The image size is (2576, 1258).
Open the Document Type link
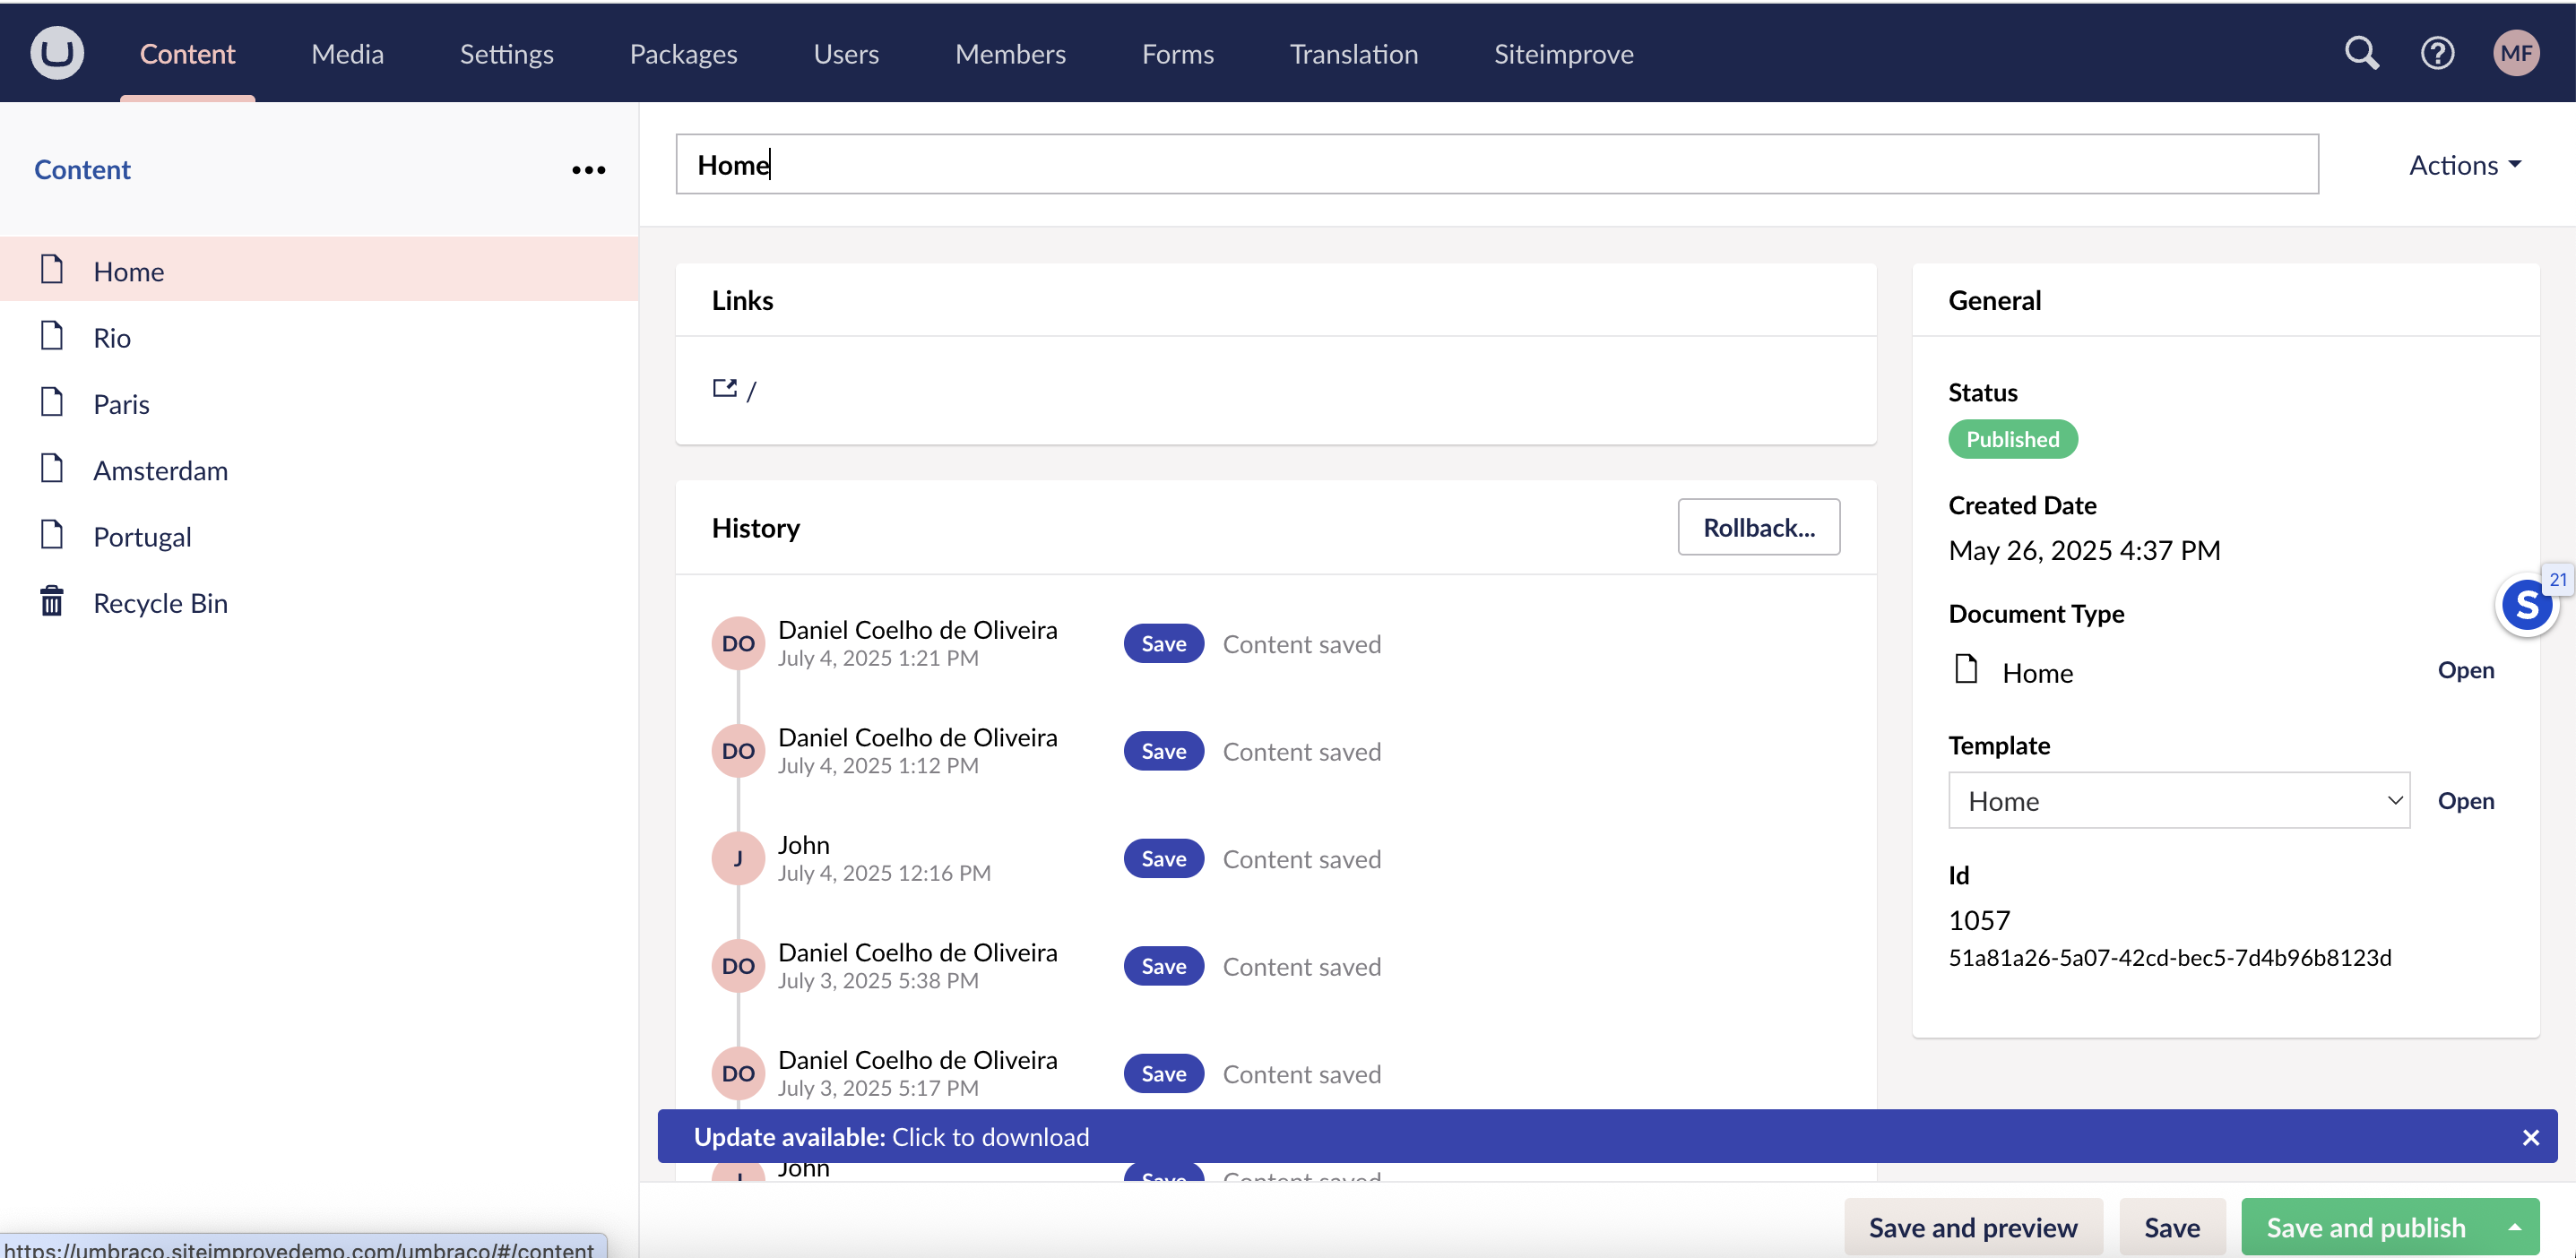[x=2465, y=670]
